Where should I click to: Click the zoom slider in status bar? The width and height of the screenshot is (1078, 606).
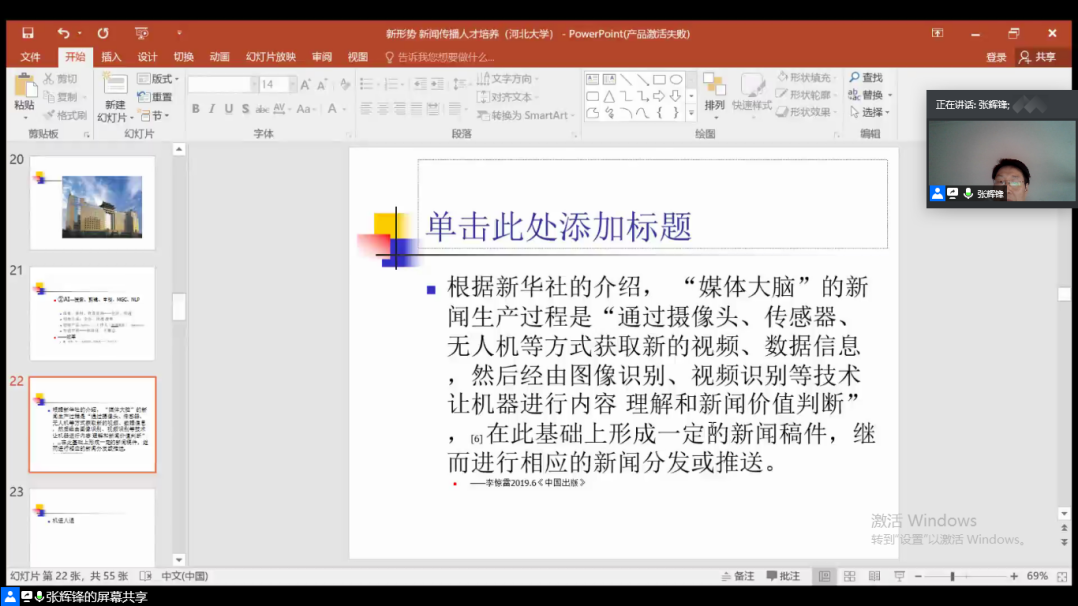click(952, 576)
